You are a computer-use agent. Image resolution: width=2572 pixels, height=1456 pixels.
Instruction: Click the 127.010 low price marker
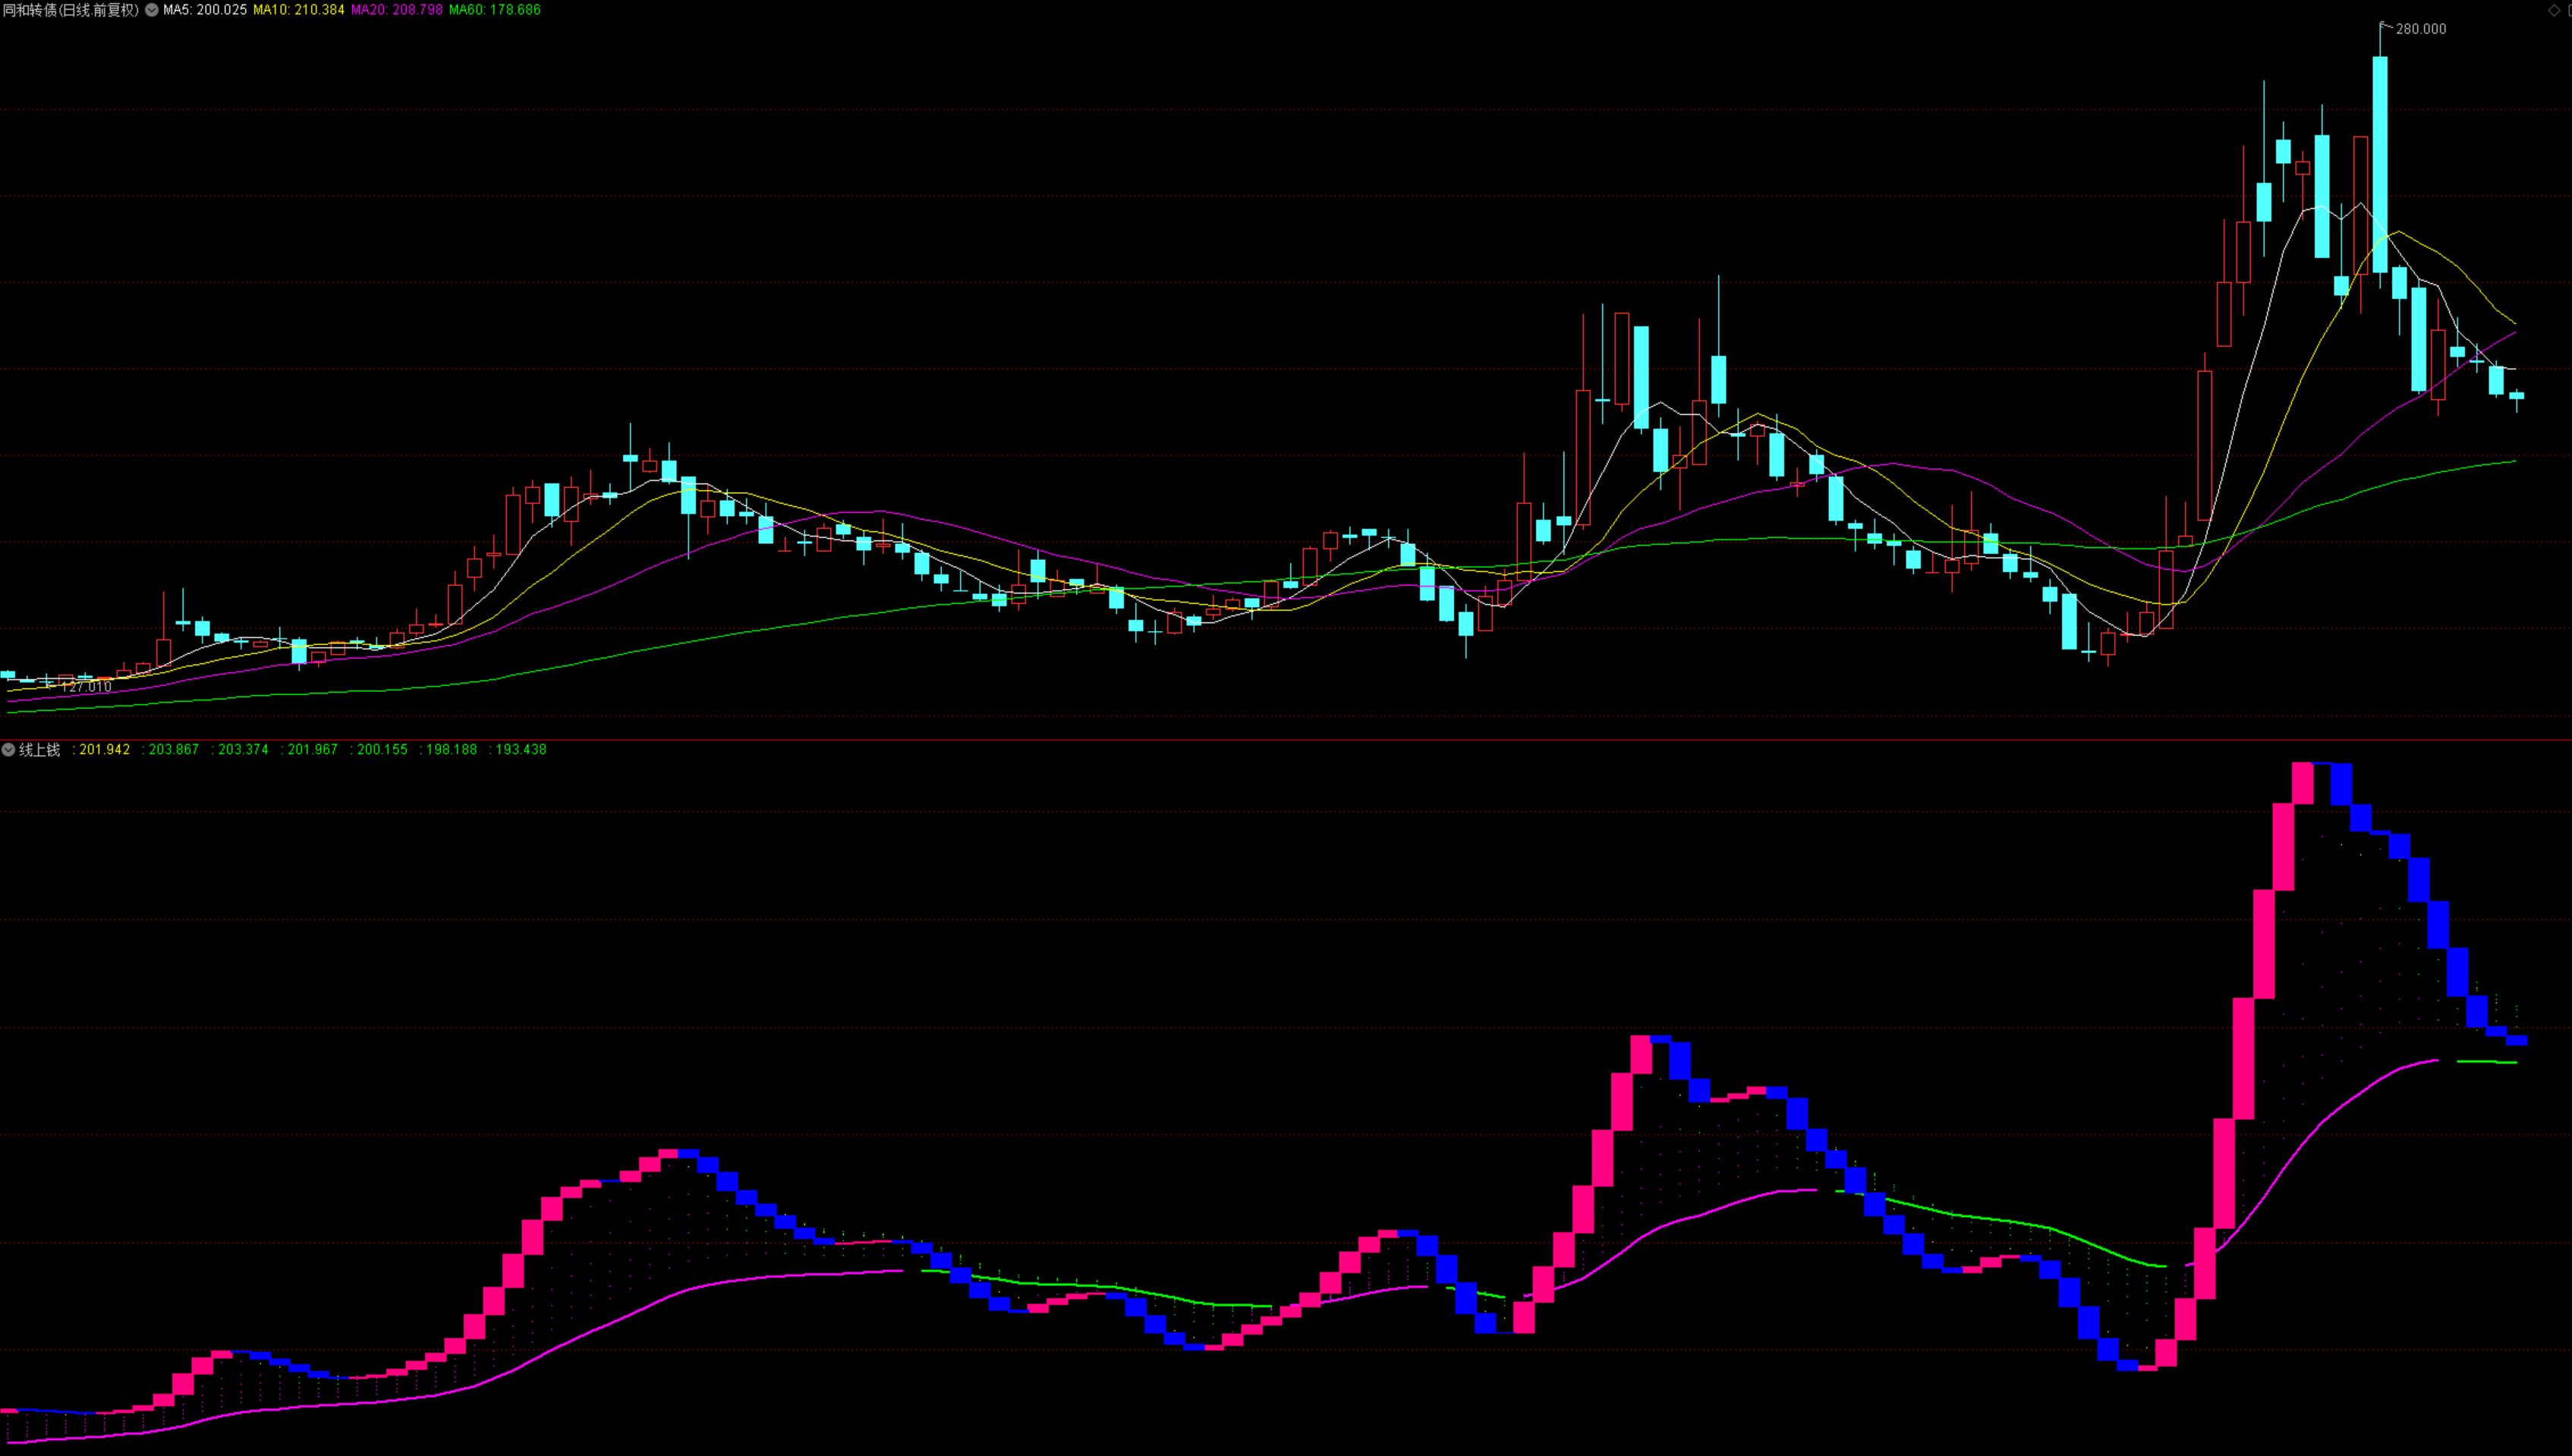86,687
